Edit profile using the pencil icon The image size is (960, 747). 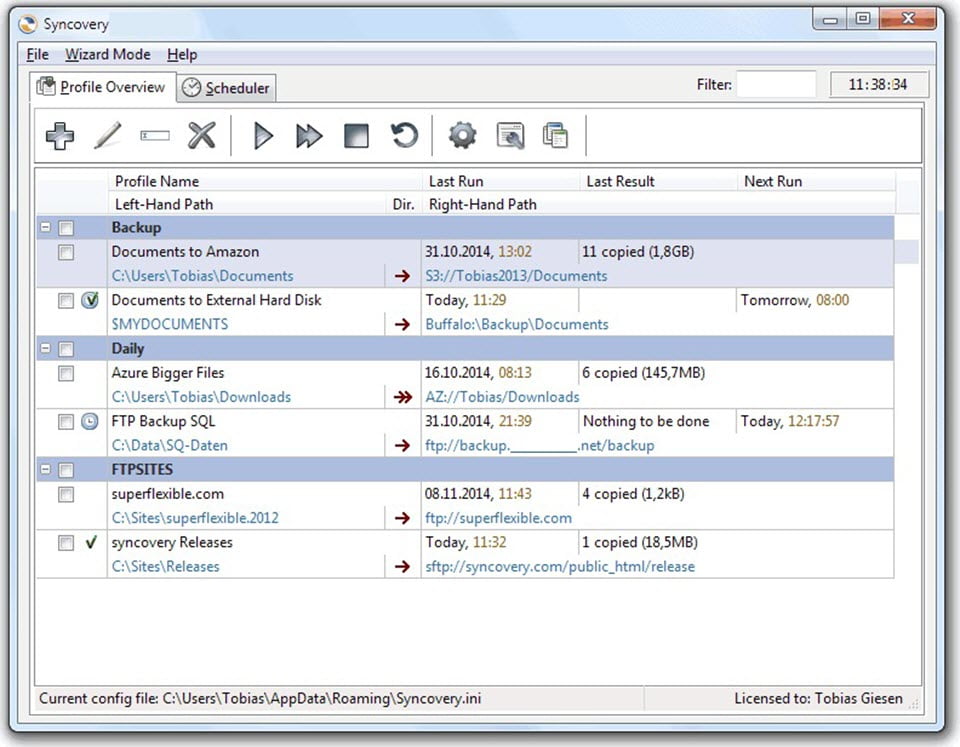[107, 135]
